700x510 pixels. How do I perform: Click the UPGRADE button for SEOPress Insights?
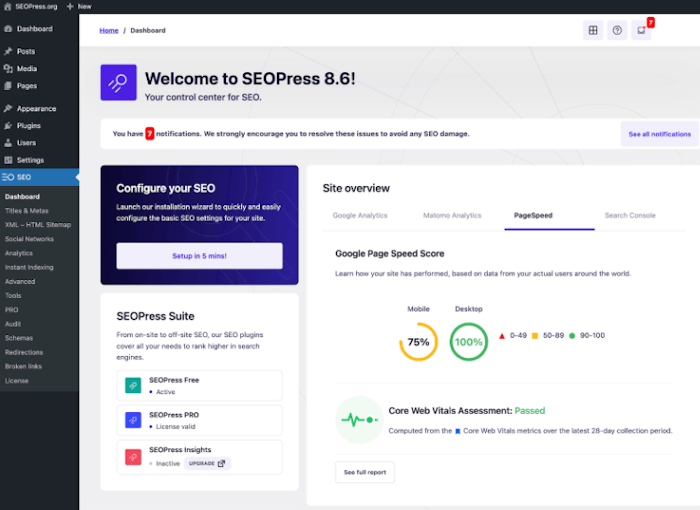coord(208,463)
